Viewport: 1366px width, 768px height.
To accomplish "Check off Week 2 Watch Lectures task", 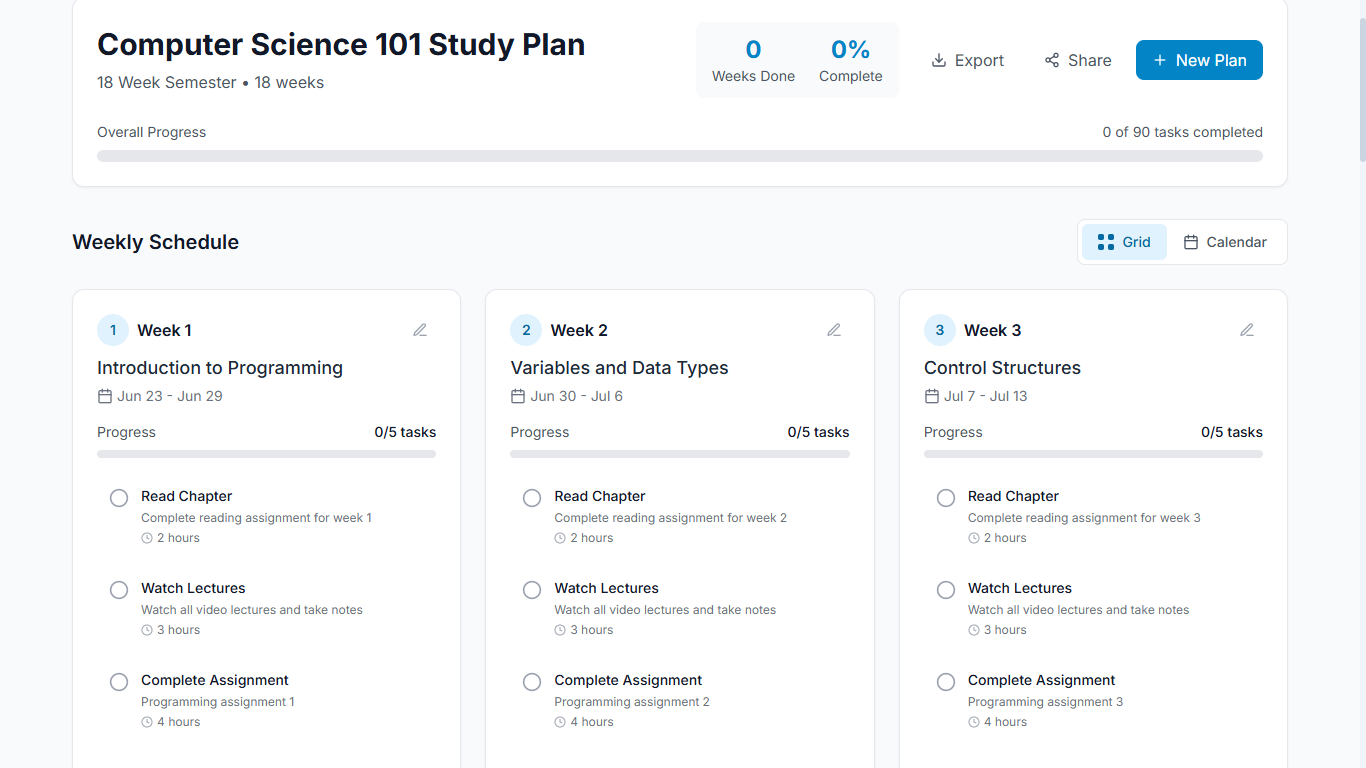I will coord(532,590).
